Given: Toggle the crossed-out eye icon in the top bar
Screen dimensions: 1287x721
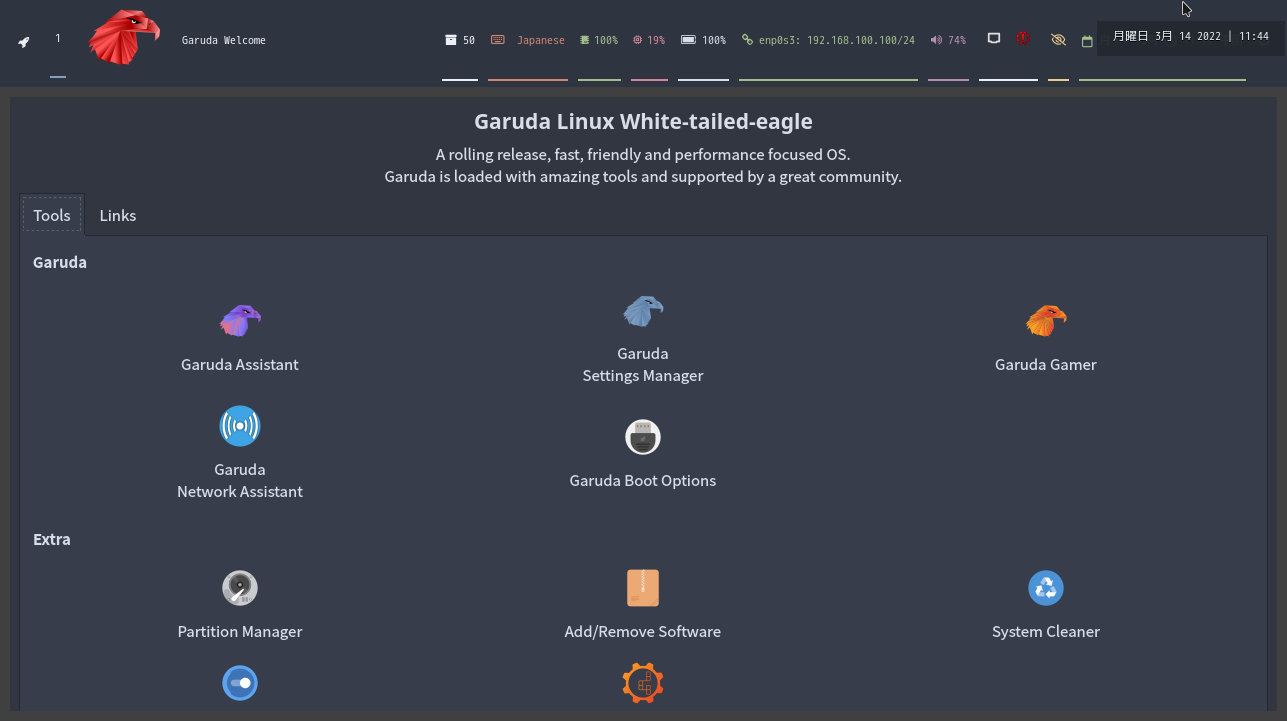Looking at the screenshot, I should (1058, 40).
